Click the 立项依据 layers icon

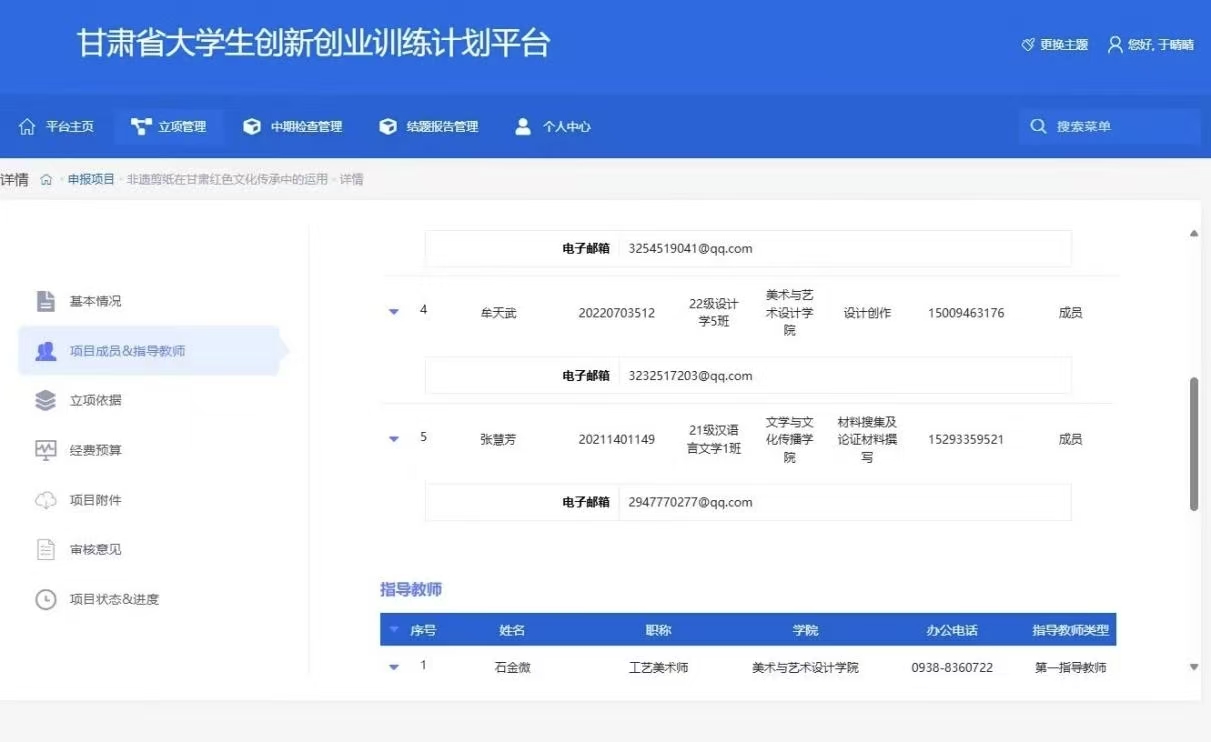point(45,400)
